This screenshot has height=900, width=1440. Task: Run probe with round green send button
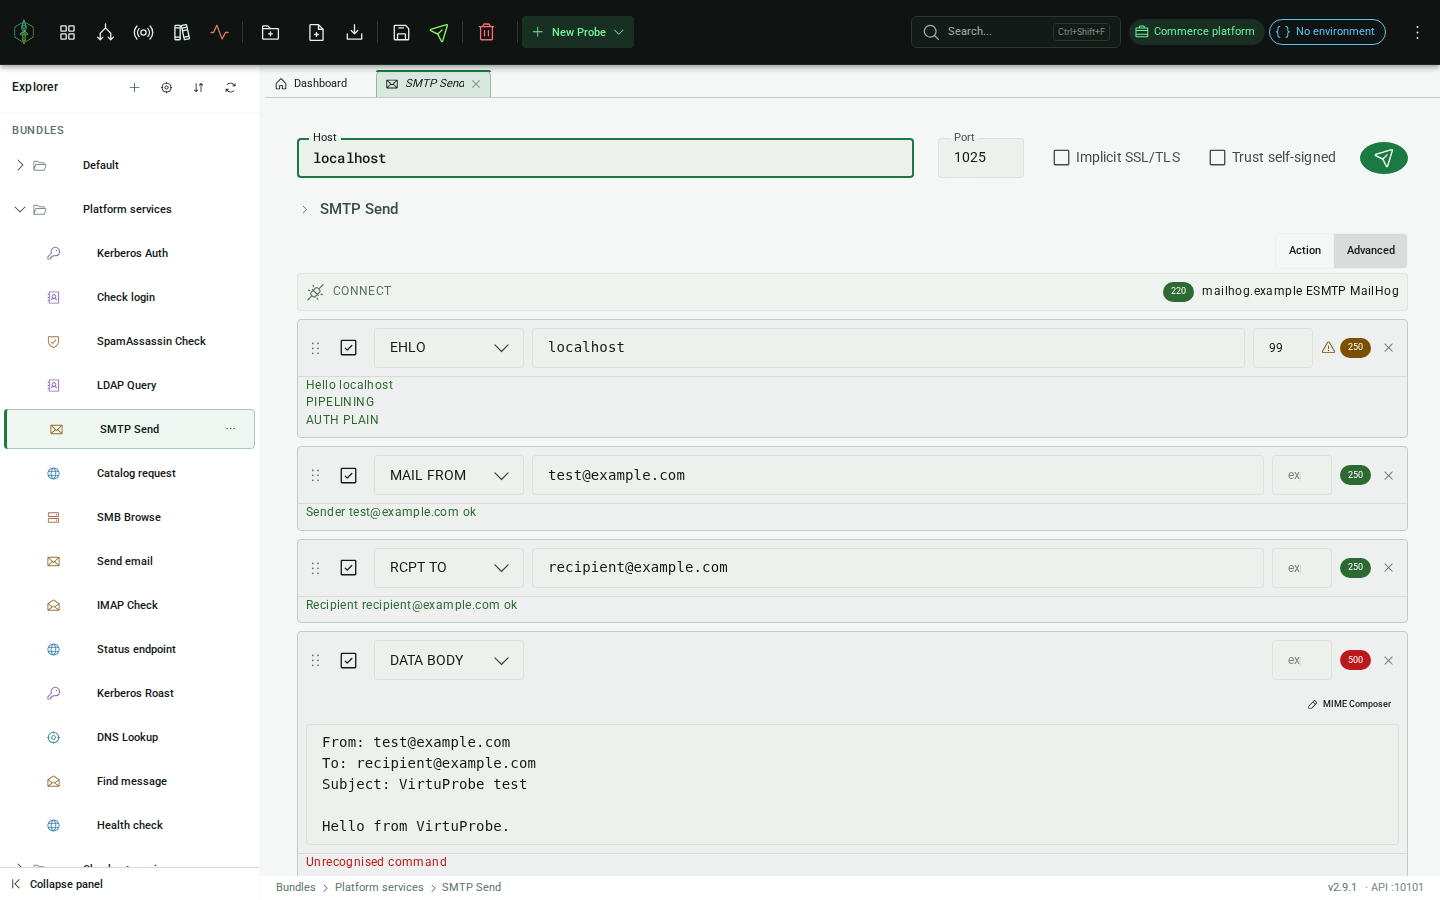click(1384, 158)
